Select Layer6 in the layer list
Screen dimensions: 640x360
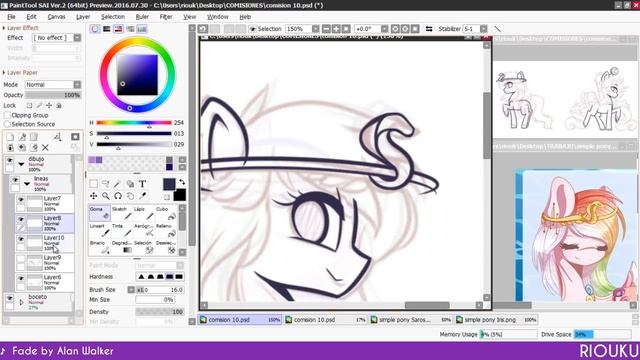(45, 282)
